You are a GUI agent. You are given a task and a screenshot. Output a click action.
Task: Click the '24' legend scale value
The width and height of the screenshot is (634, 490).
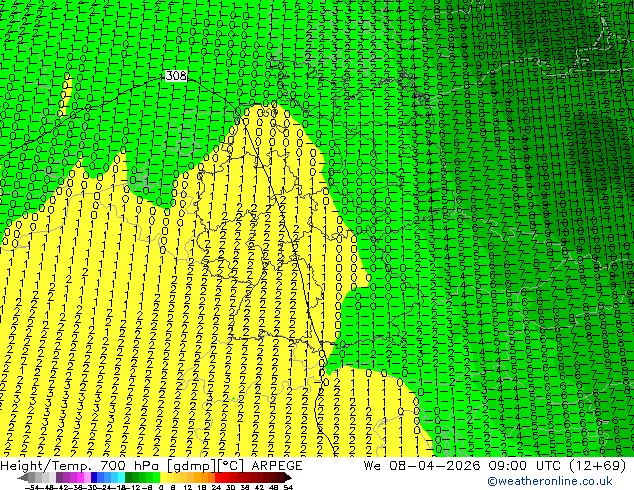pos(216,487)
